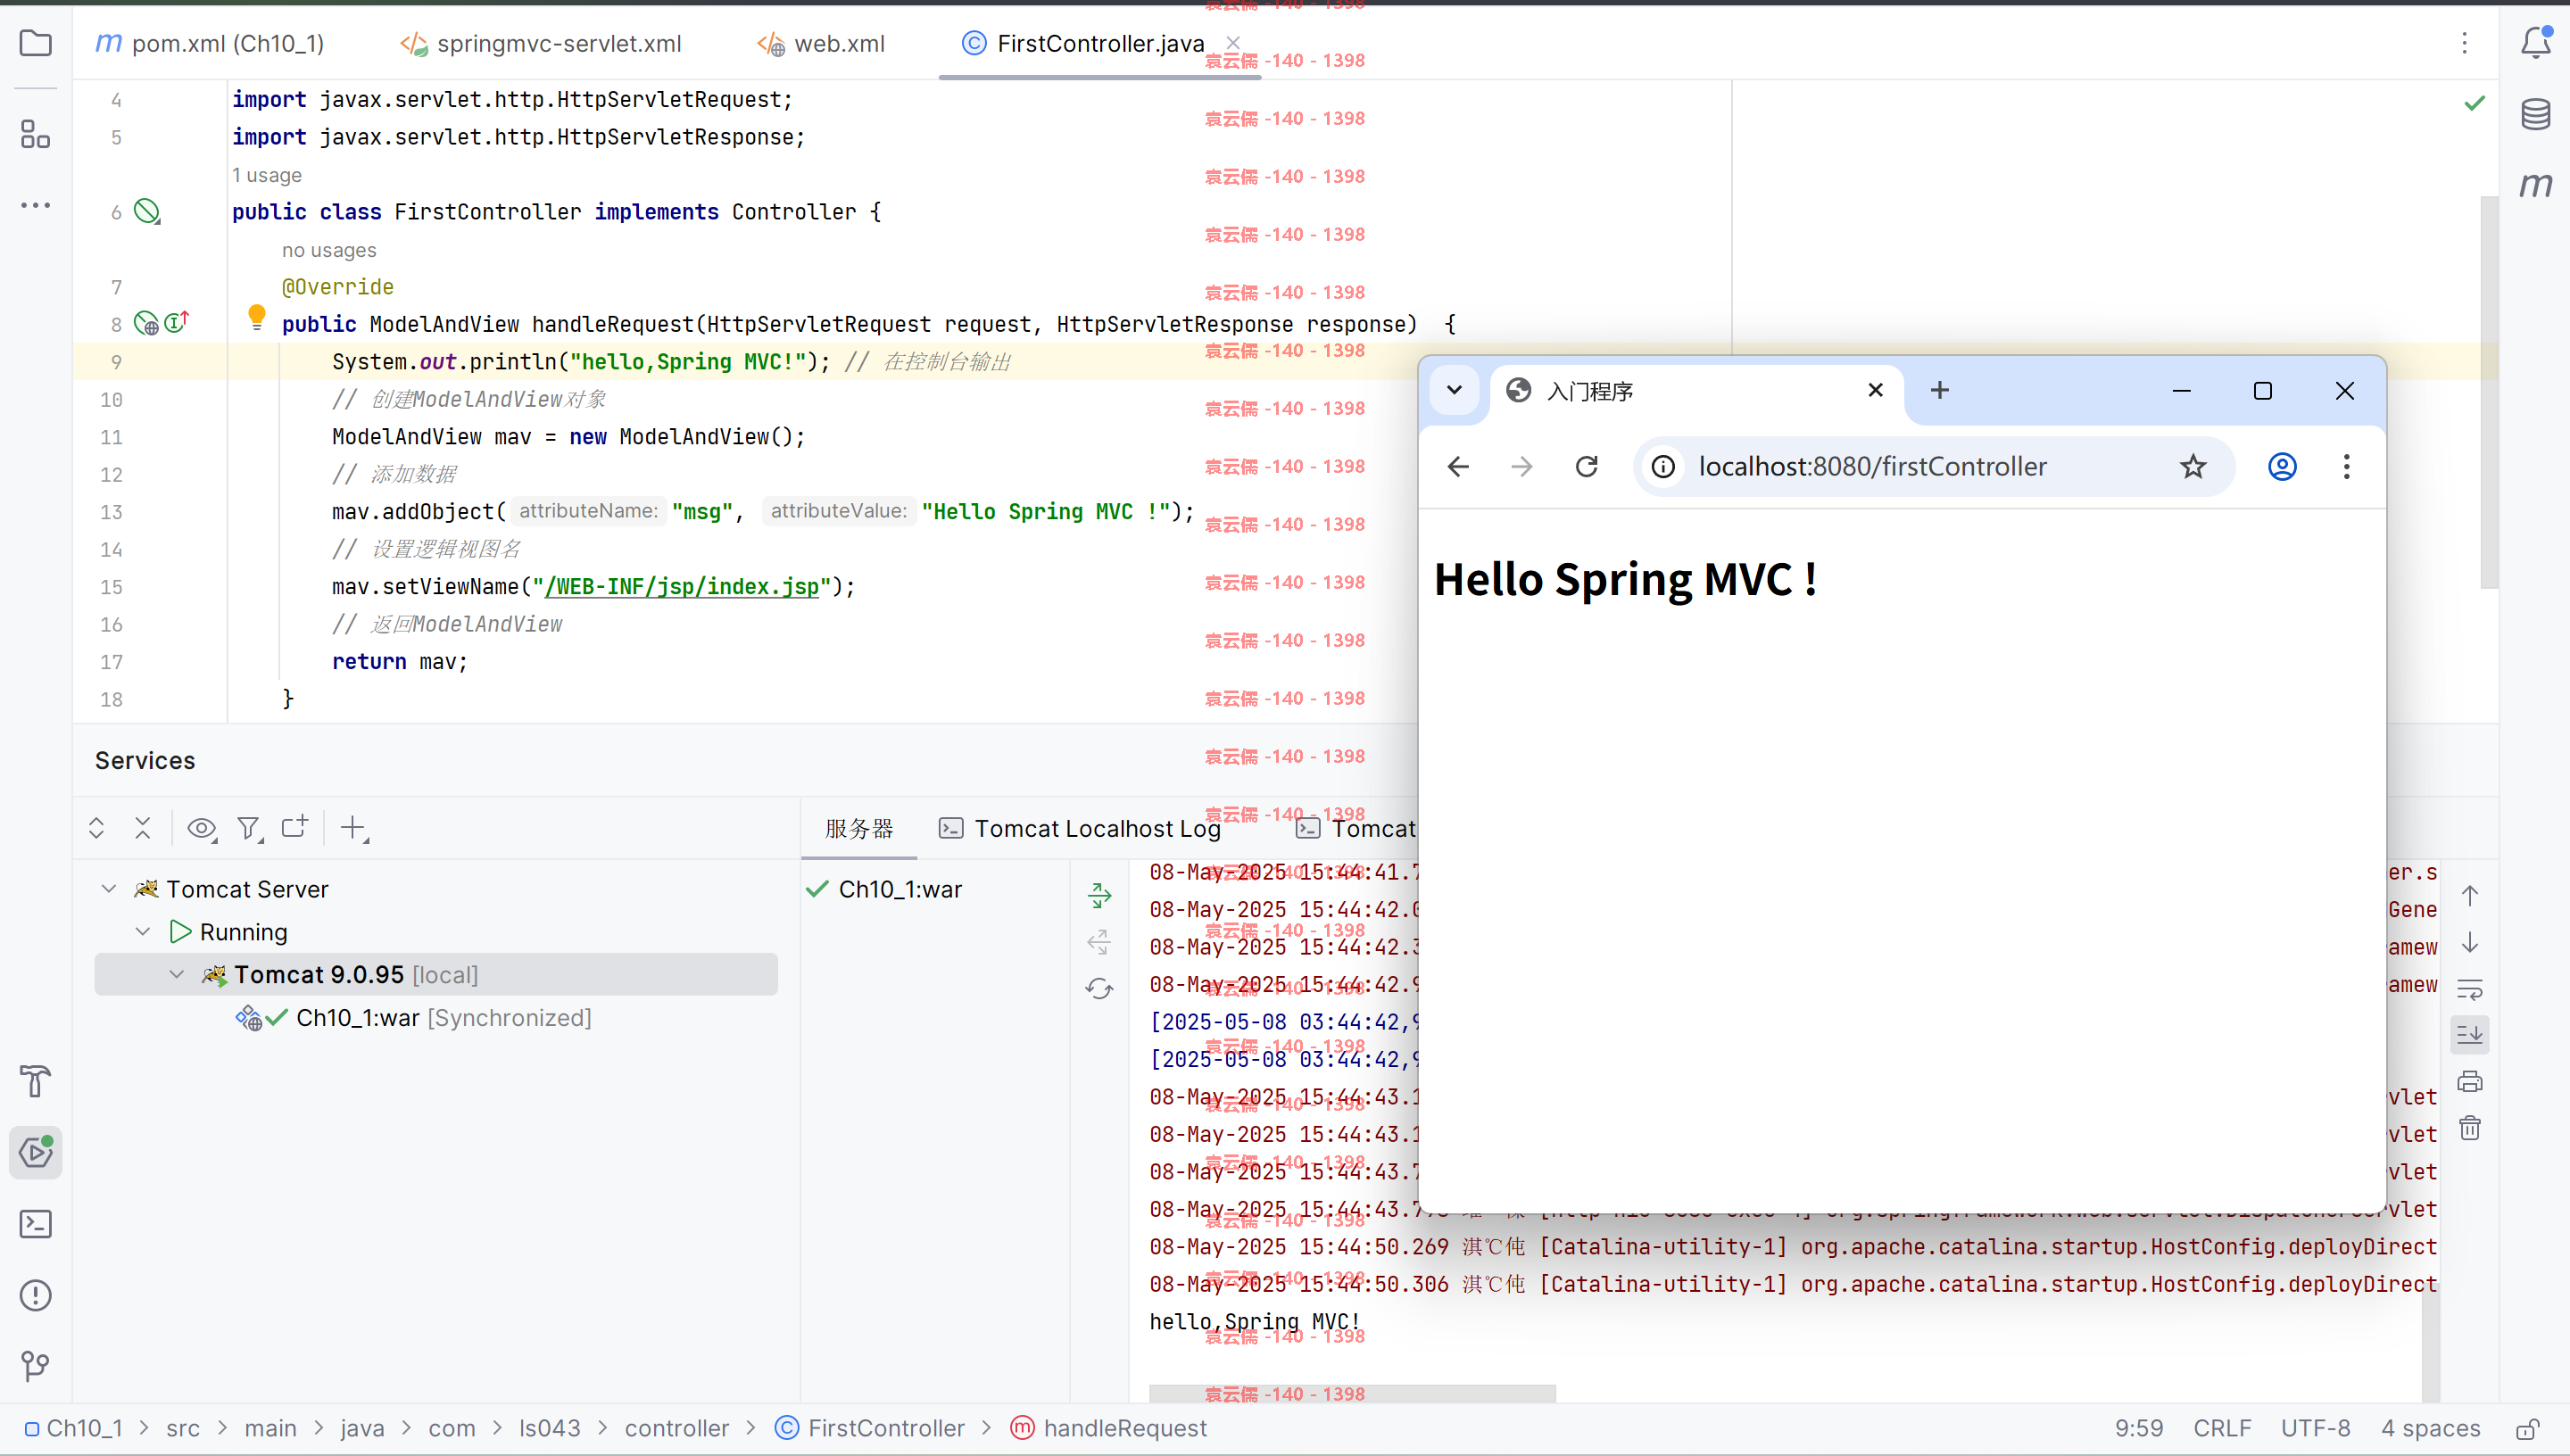
Task: Add a new service with plus icon
Action: 354,828
